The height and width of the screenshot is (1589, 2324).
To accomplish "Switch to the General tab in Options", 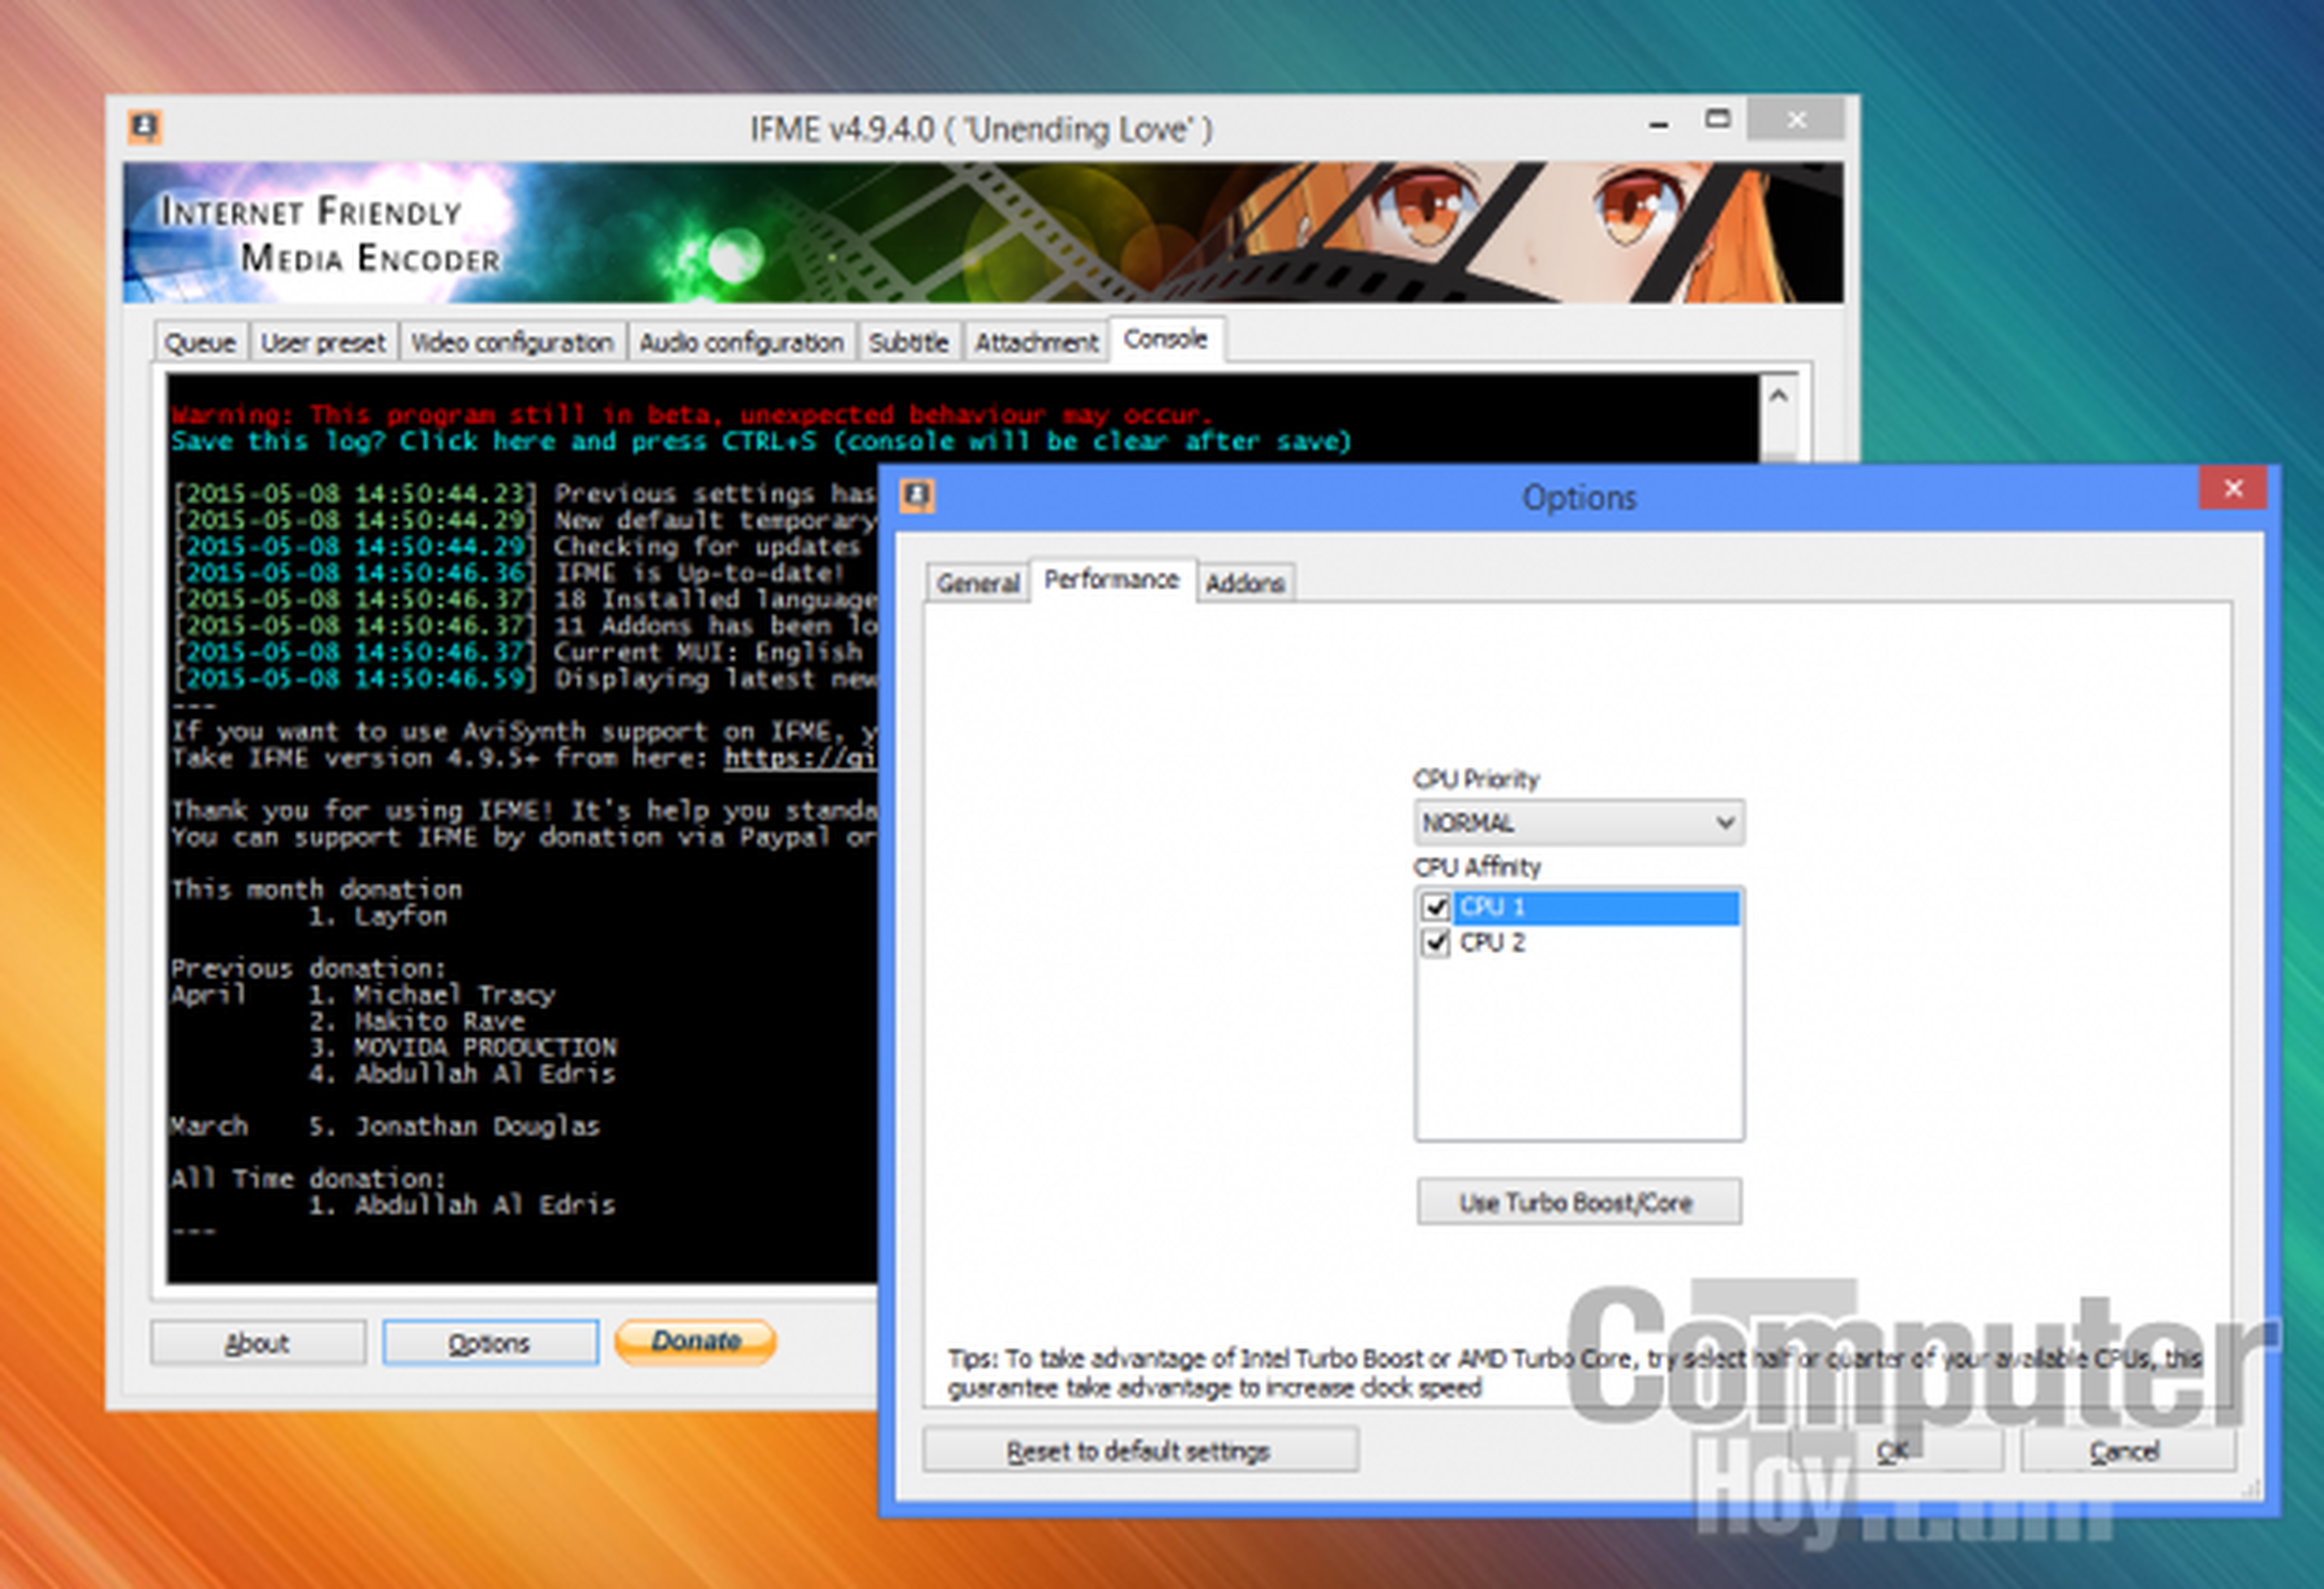I will point(977,583).
